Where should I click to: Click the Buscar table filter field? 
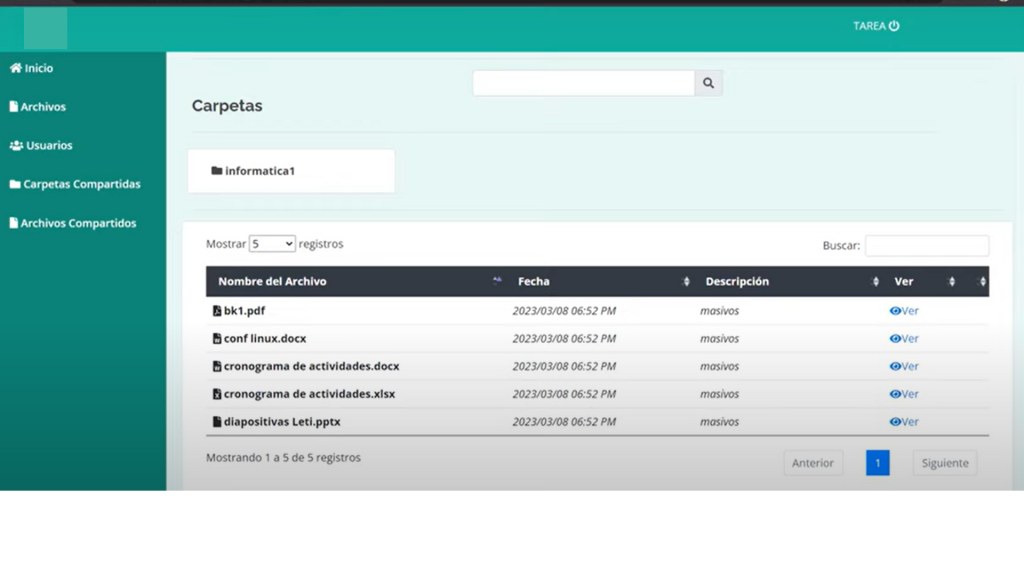[x=926, y=246]
